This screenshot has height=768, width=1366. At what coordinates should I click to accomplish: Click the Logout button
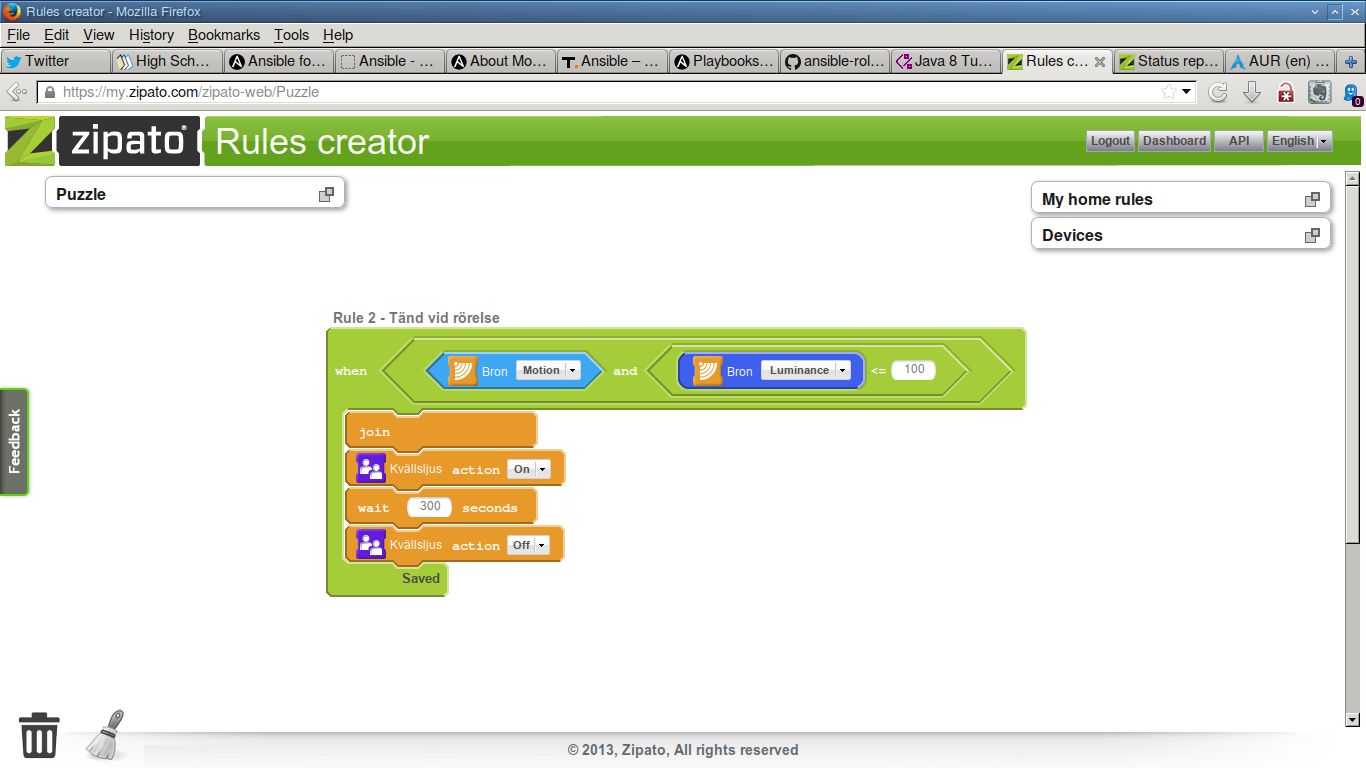point(1110,141)
